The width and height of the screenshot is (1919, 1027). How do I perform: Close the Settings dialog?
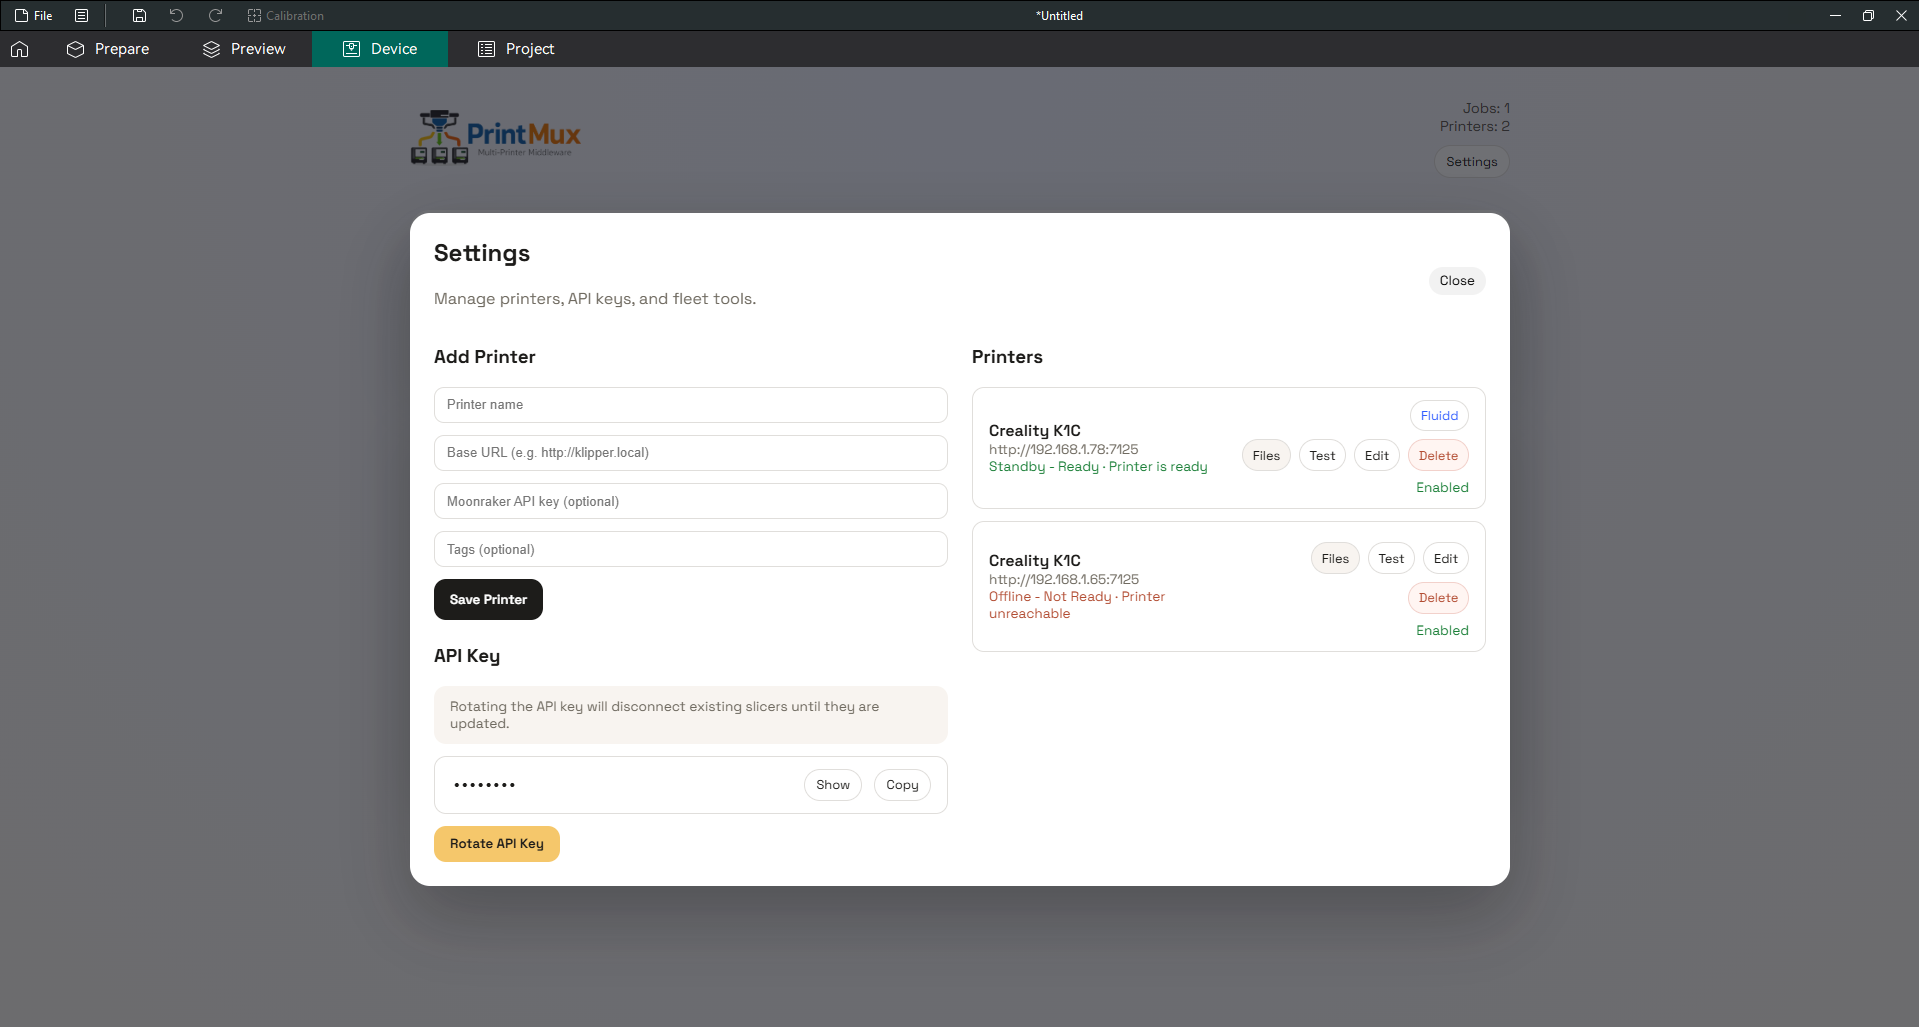click(1456, 280)
